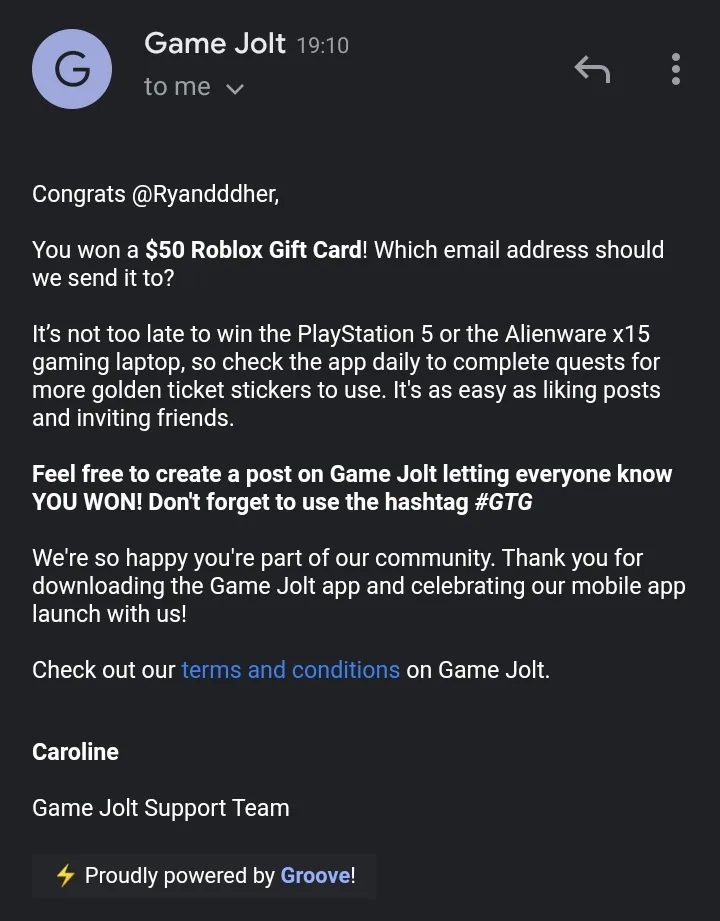Image resolution: width=720 pixels, height=921 pixels.
Task: Click the Caroline signature name
Action: pyautogui.click(x=76, y=752)
